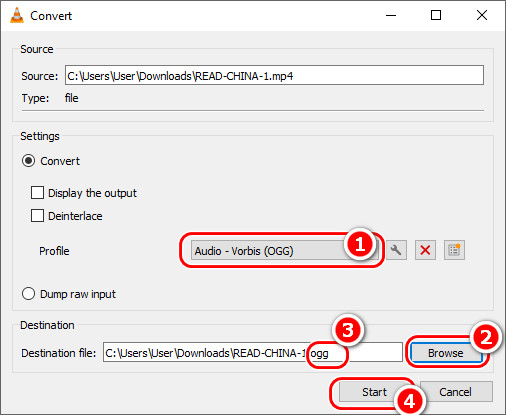The image size is (506, 415).
Task: Open the Profile dropdown Audio - Vorbis (OGG)
Action: coord(285,251)
